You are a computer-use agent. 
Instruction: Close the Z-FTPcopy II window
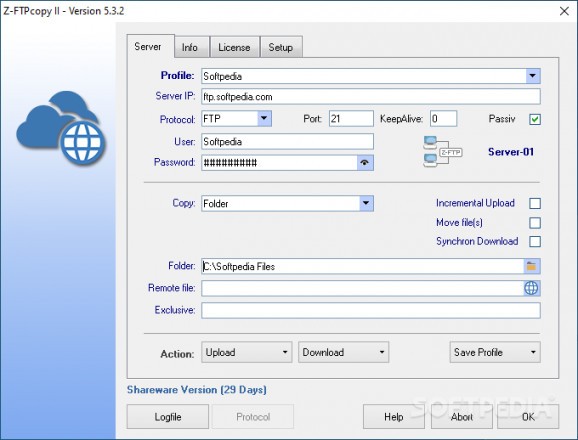564,11
